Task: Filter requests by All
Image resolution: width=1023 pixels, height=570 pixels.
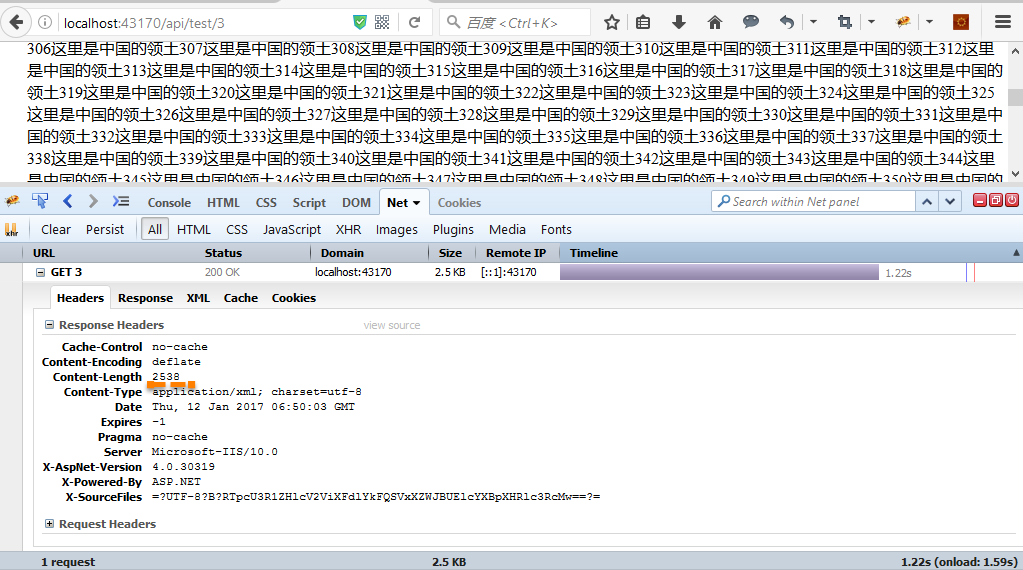Action: [x=155, y=230]
